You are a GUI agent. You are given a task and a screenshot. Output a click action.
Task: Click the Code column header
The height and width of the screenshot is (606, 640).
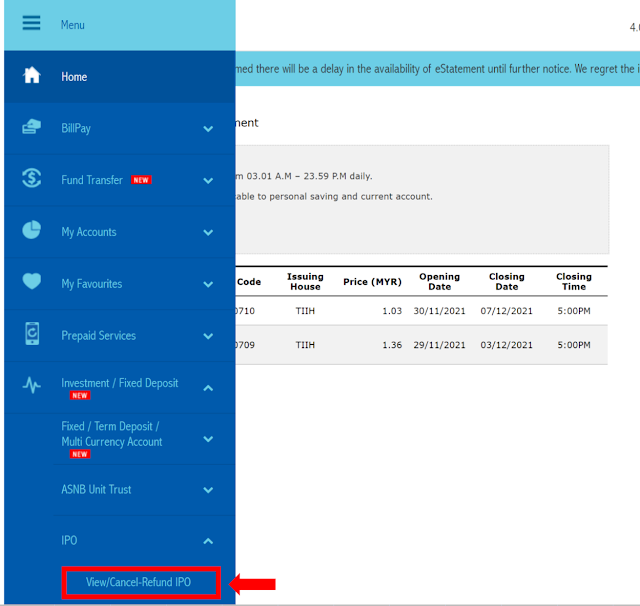pyautogui.click(x=249, y=282)
